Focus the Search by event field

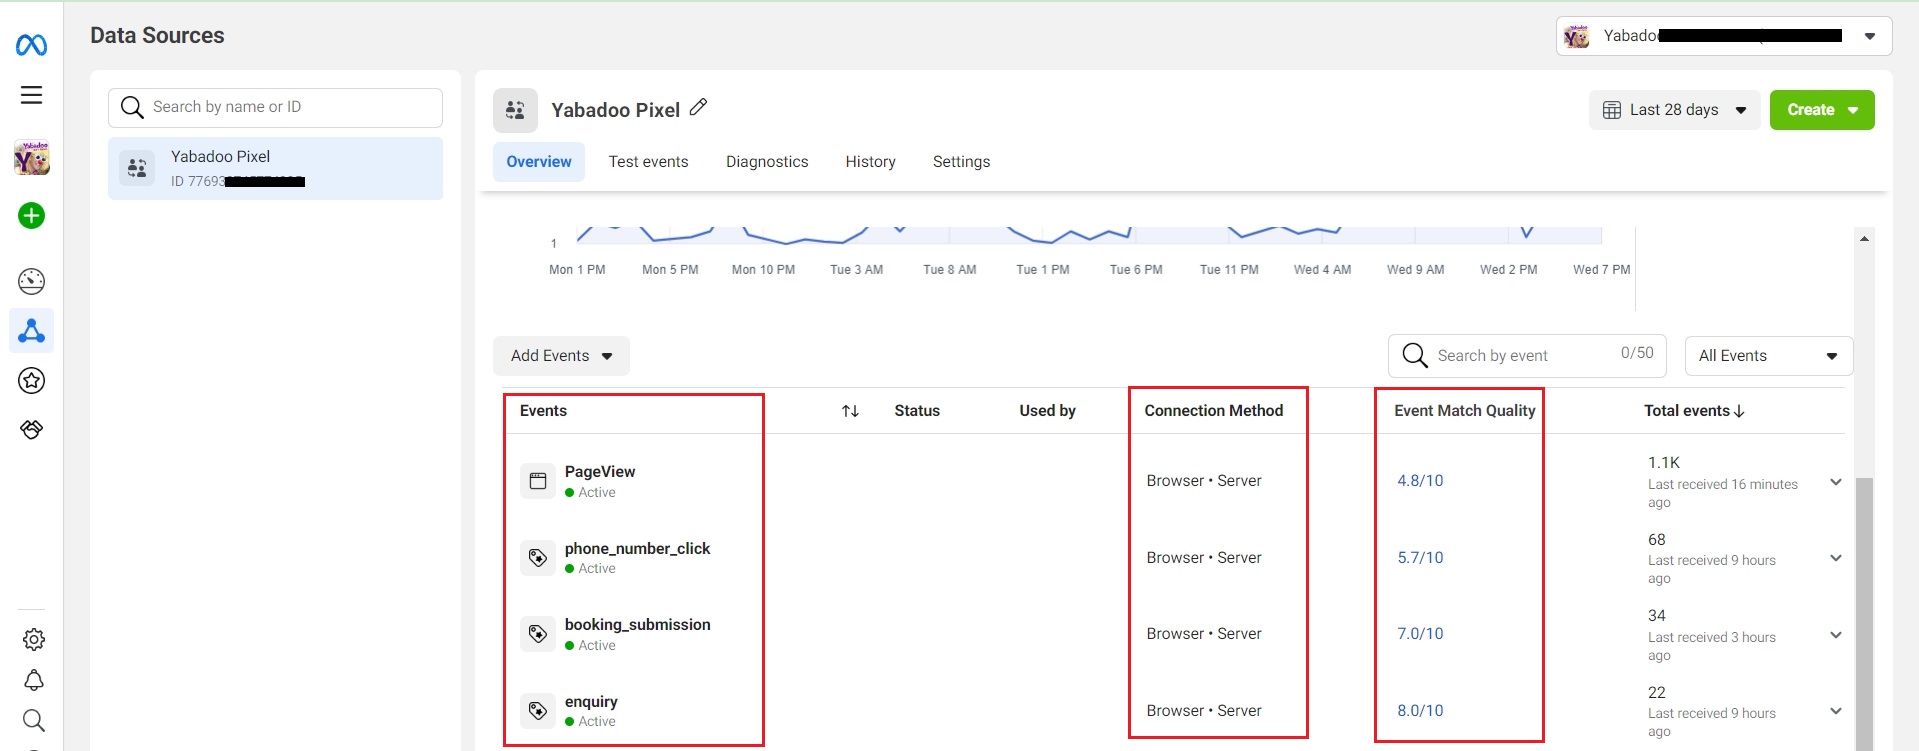[x=1527, y=356]
